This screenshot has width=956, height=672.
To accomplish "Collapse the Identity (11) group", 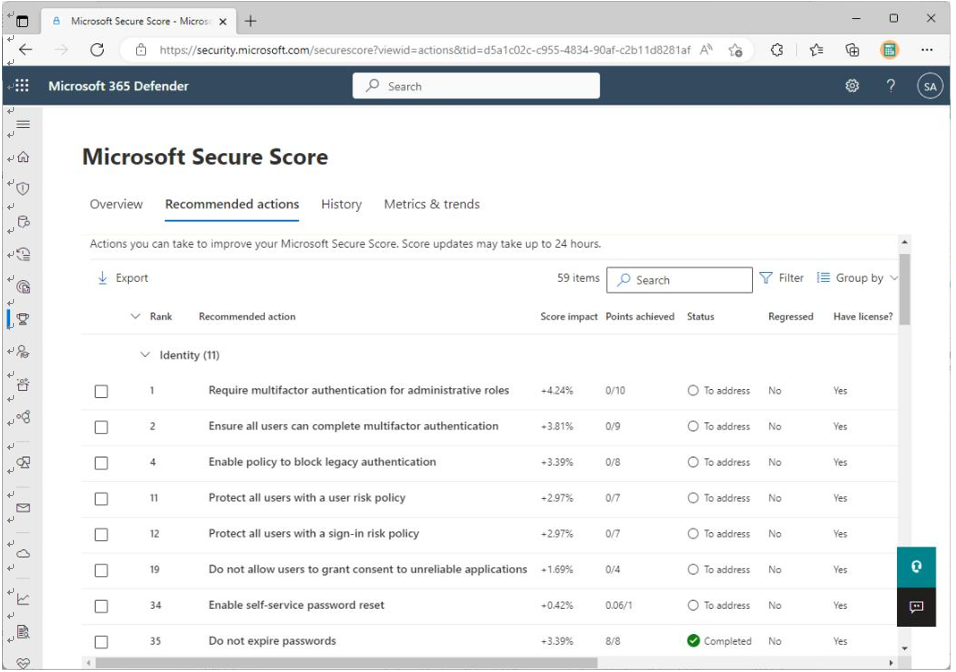I will [x=144, y=355].
